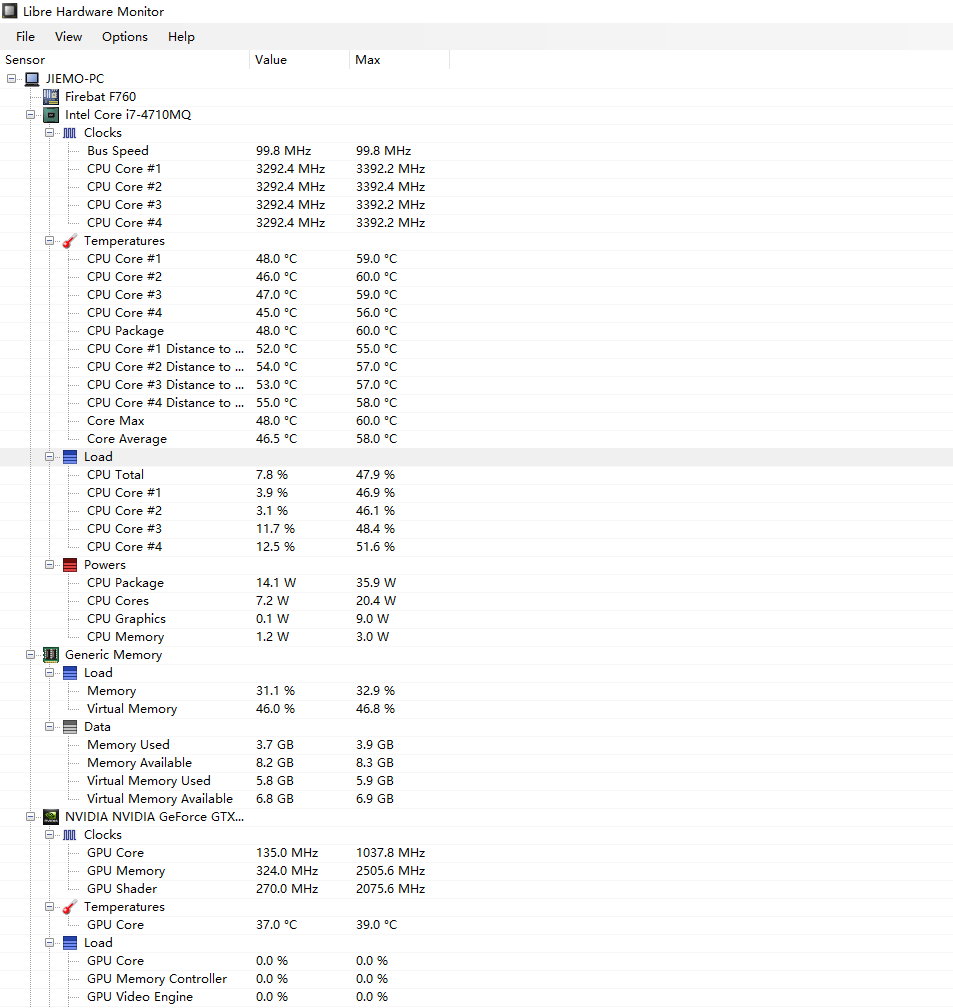Viewport: 953px width, 1008px height.
Task: Collapse the Data group under Generic Memory
Action: [50, 726]
